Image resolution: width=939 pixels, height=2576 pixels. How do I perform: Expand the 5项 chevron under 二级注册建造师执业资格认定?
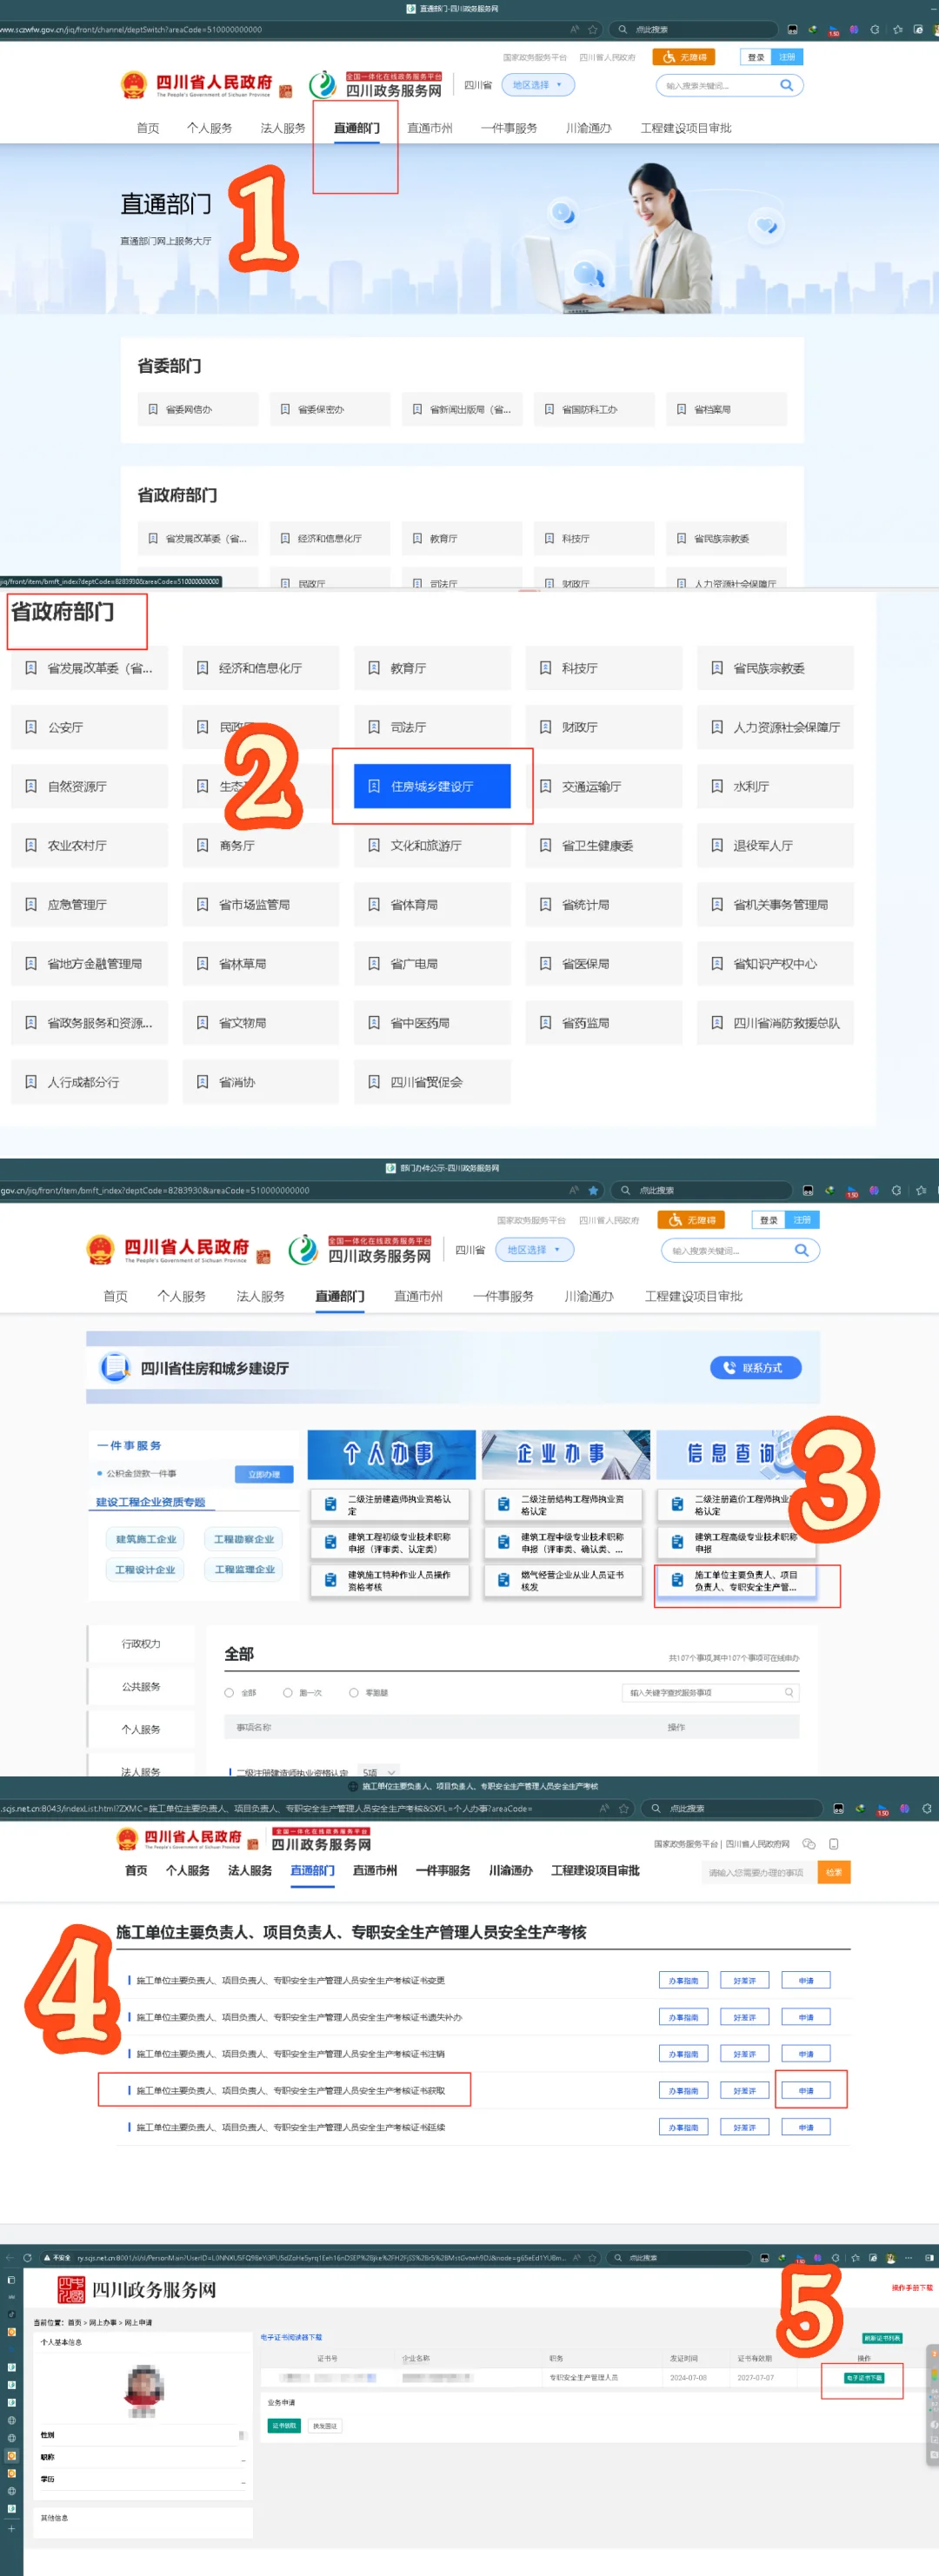click(391, 1772)
